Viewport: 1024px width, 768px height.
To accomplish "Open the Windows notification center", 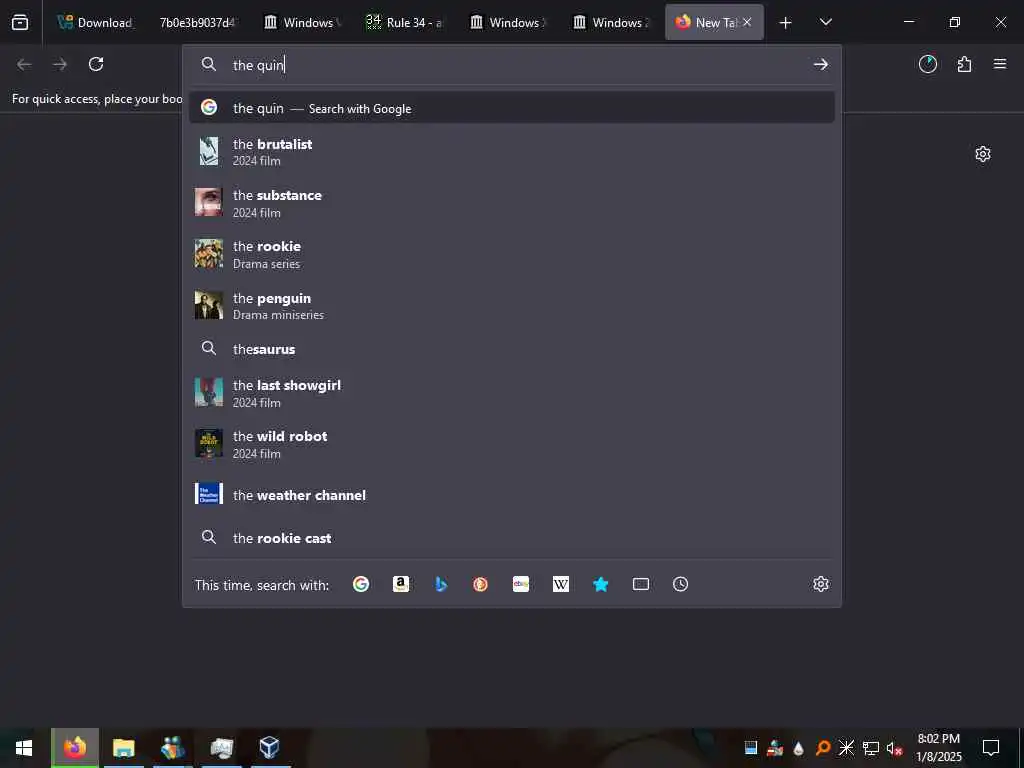I will pyautogui.click(x=991, y=748).
